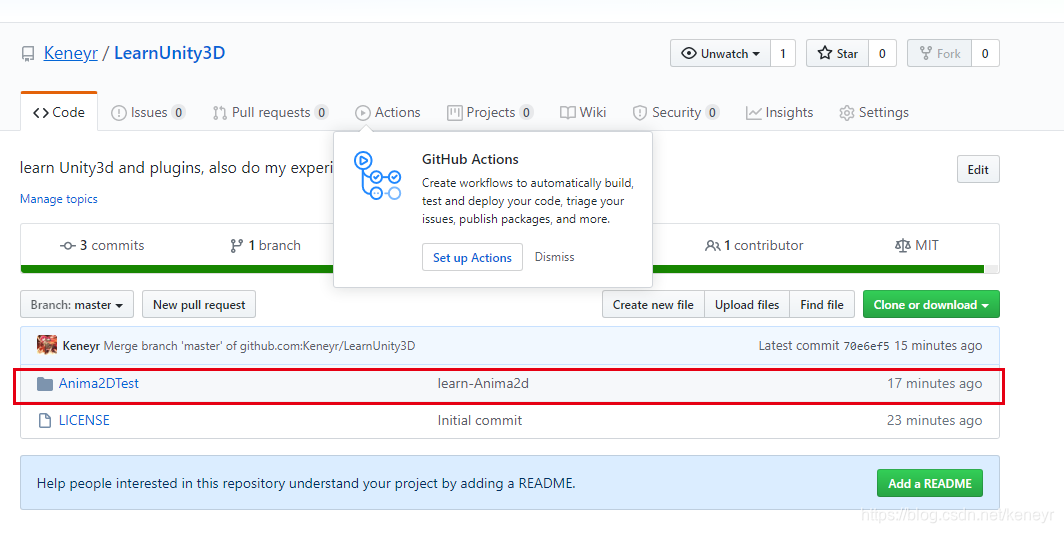Open the Pull requests tab
The width and height of the screenshot is (1064, 533).
[x=270, y=113]
